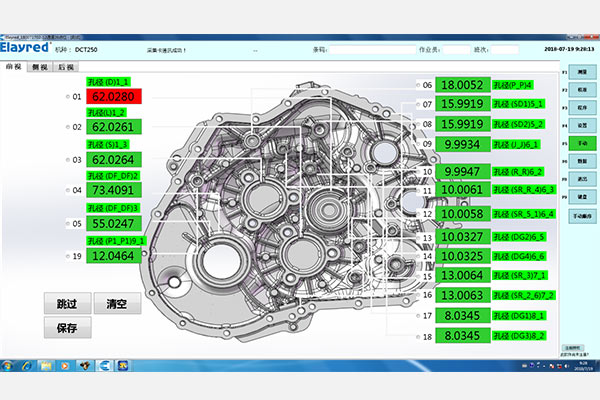Click the 手动操作 manual operation button
Screen dimensions: 600x400
[x=582, y=216]
